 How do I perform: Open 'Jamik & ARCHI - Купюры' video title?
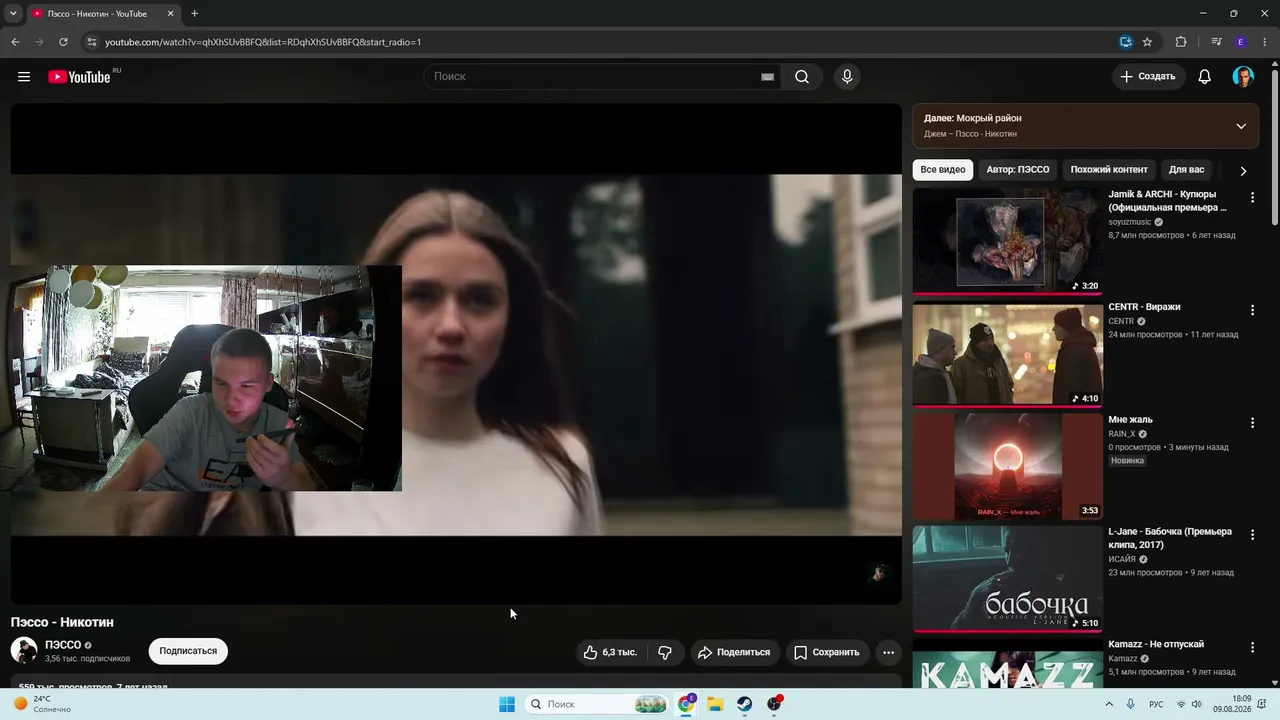pos(1168,201)
